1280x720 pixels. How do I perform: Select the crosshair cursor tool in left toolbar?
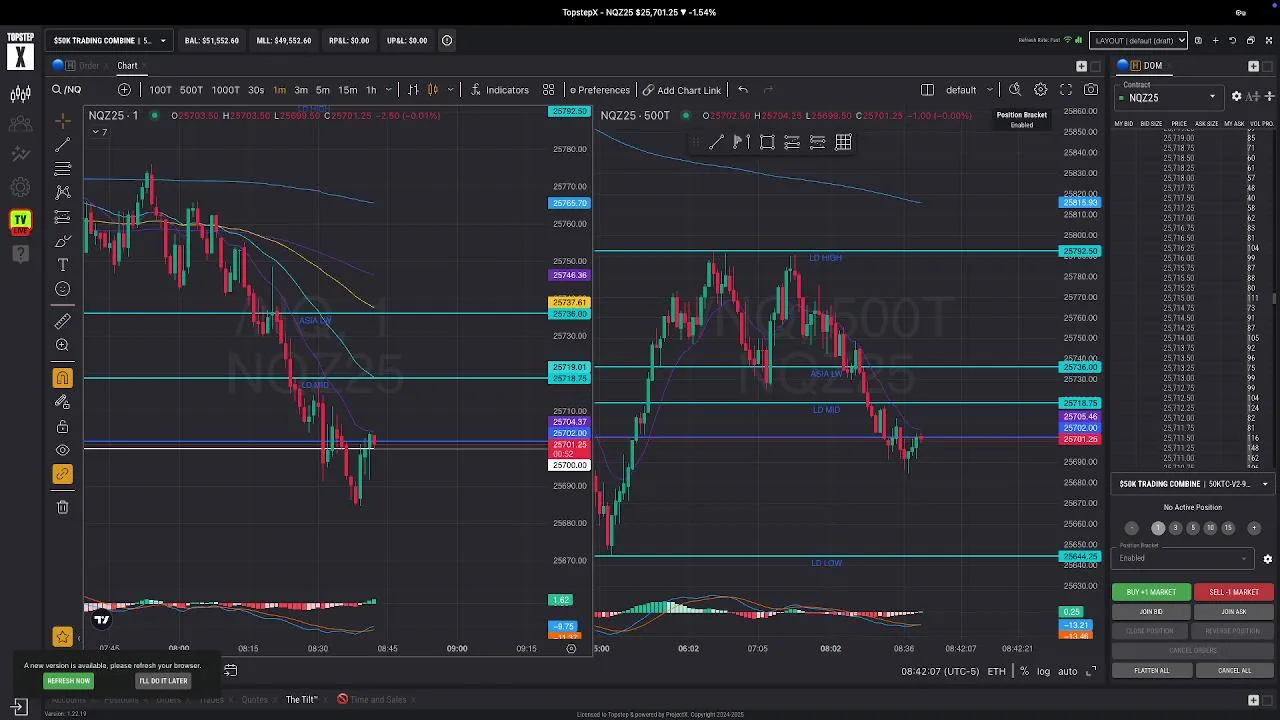62,120
